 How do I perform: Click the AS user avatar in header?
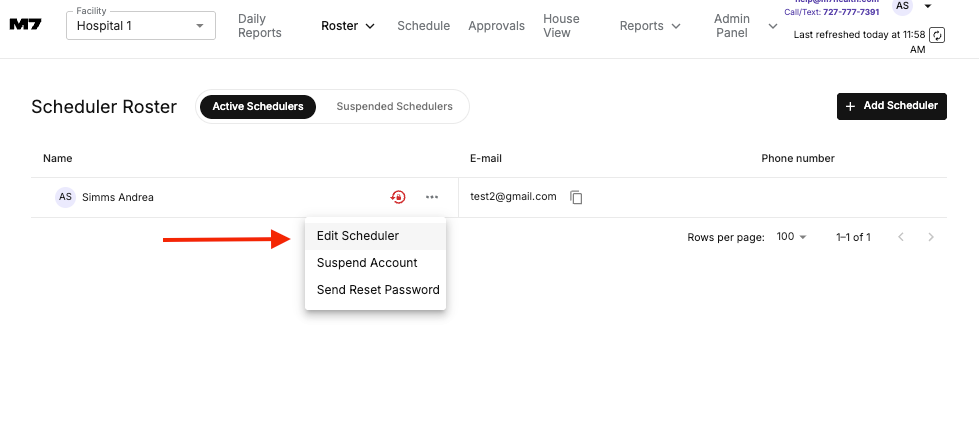(903, 6)
